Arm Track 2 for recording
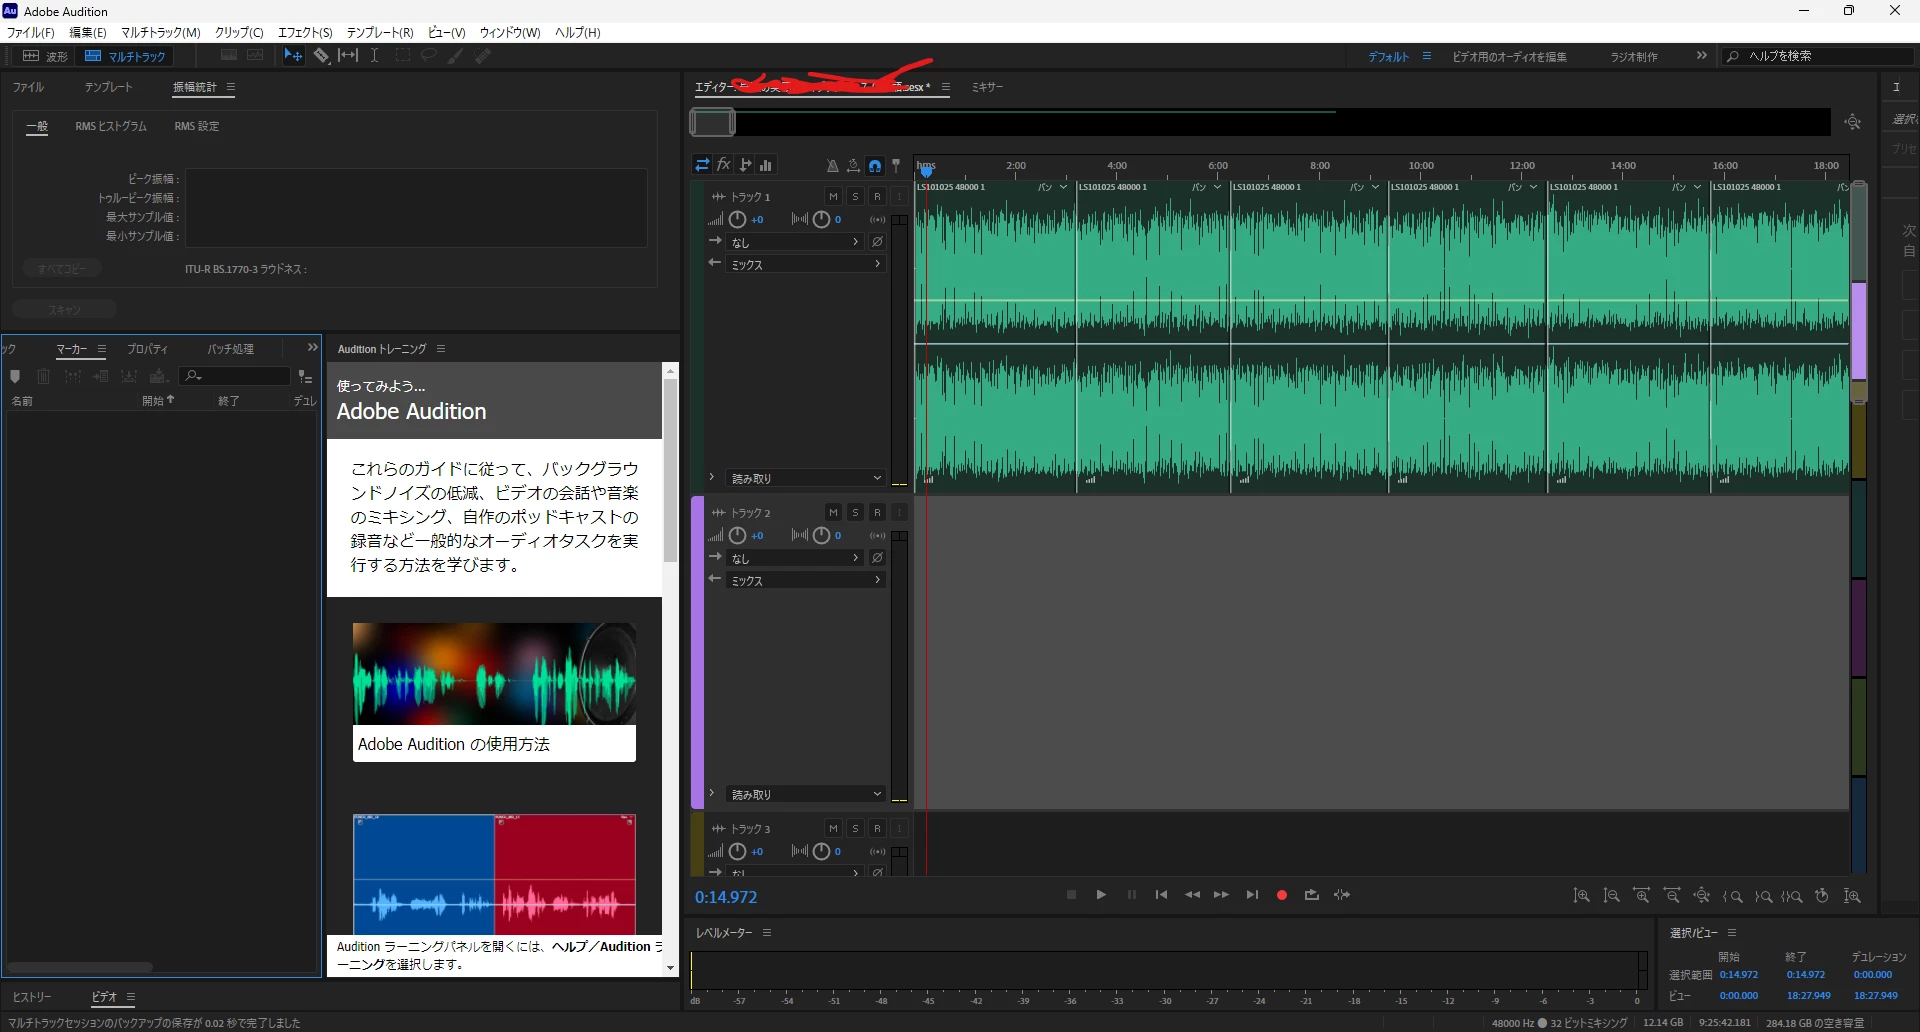Screen dimensions: 1920x1032 click(877, 513)
